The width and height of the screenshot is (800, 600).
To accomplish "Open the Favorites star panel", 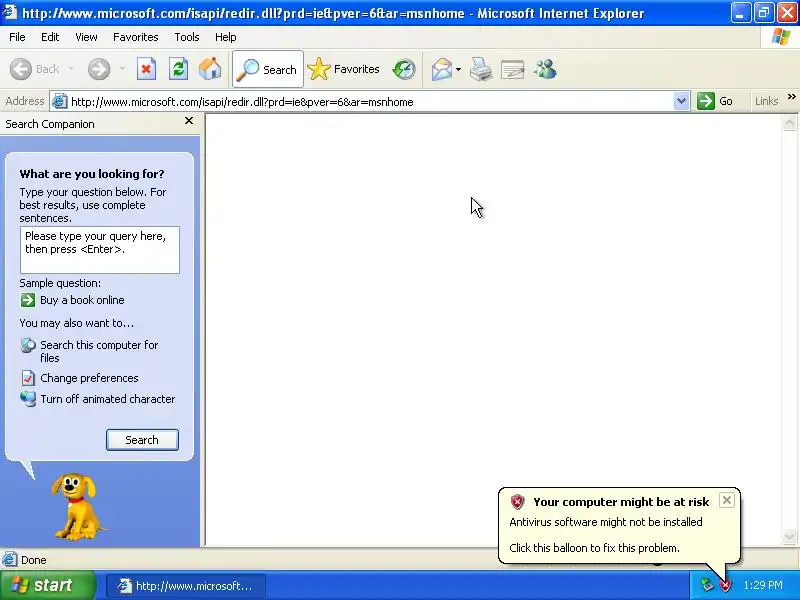I will coord(344,69).
